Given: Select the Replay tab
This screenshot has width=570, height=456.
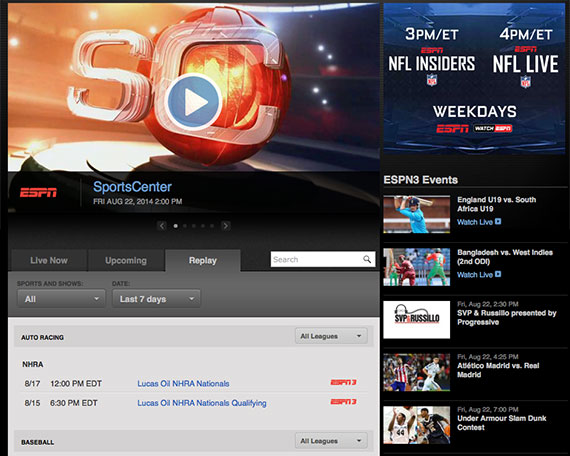Looking at the screenshot, I should coord(202,260).
